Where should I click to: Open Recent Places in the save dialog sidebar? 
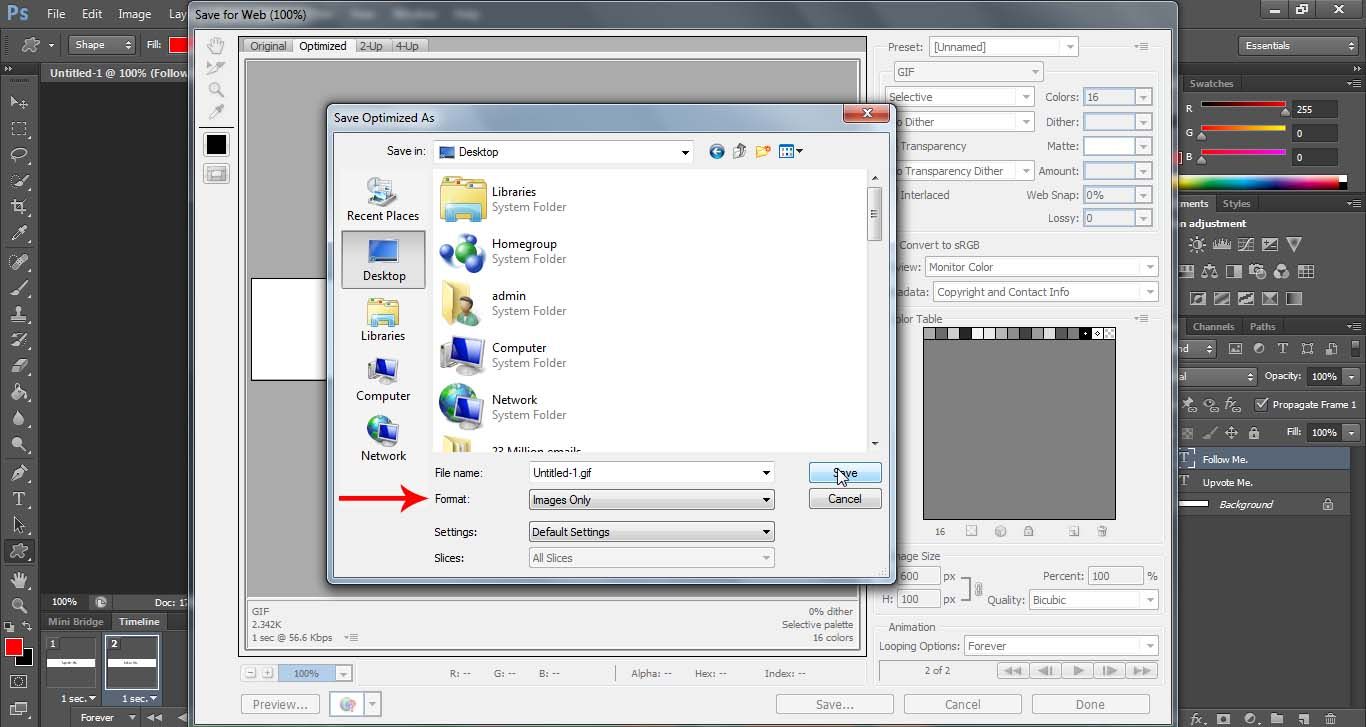(x=383, y=199)
